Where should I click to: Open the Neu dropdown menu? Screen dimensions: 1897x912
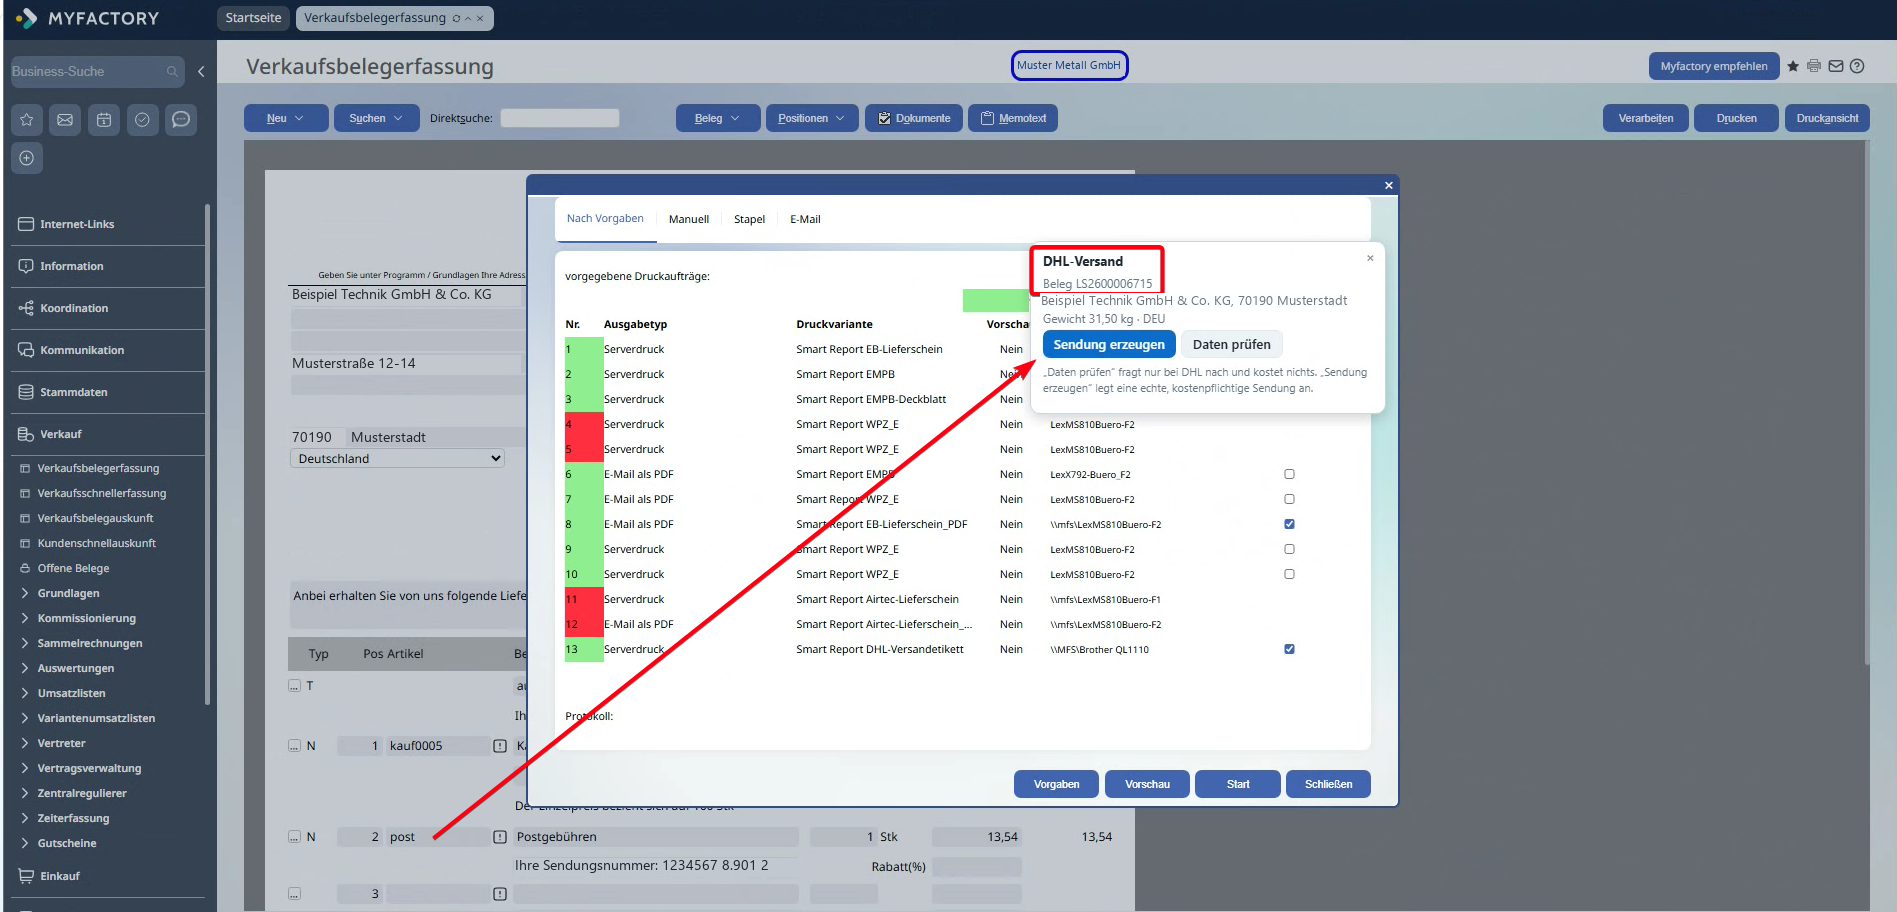(x=286, y=118)
